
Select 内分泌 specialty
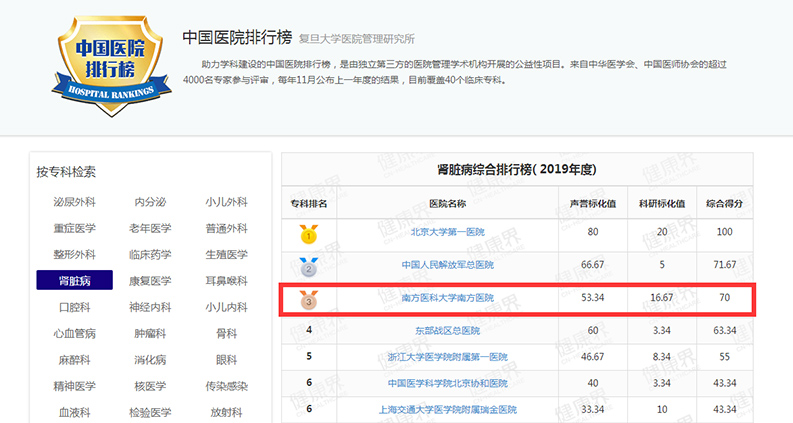click(150, 202)
